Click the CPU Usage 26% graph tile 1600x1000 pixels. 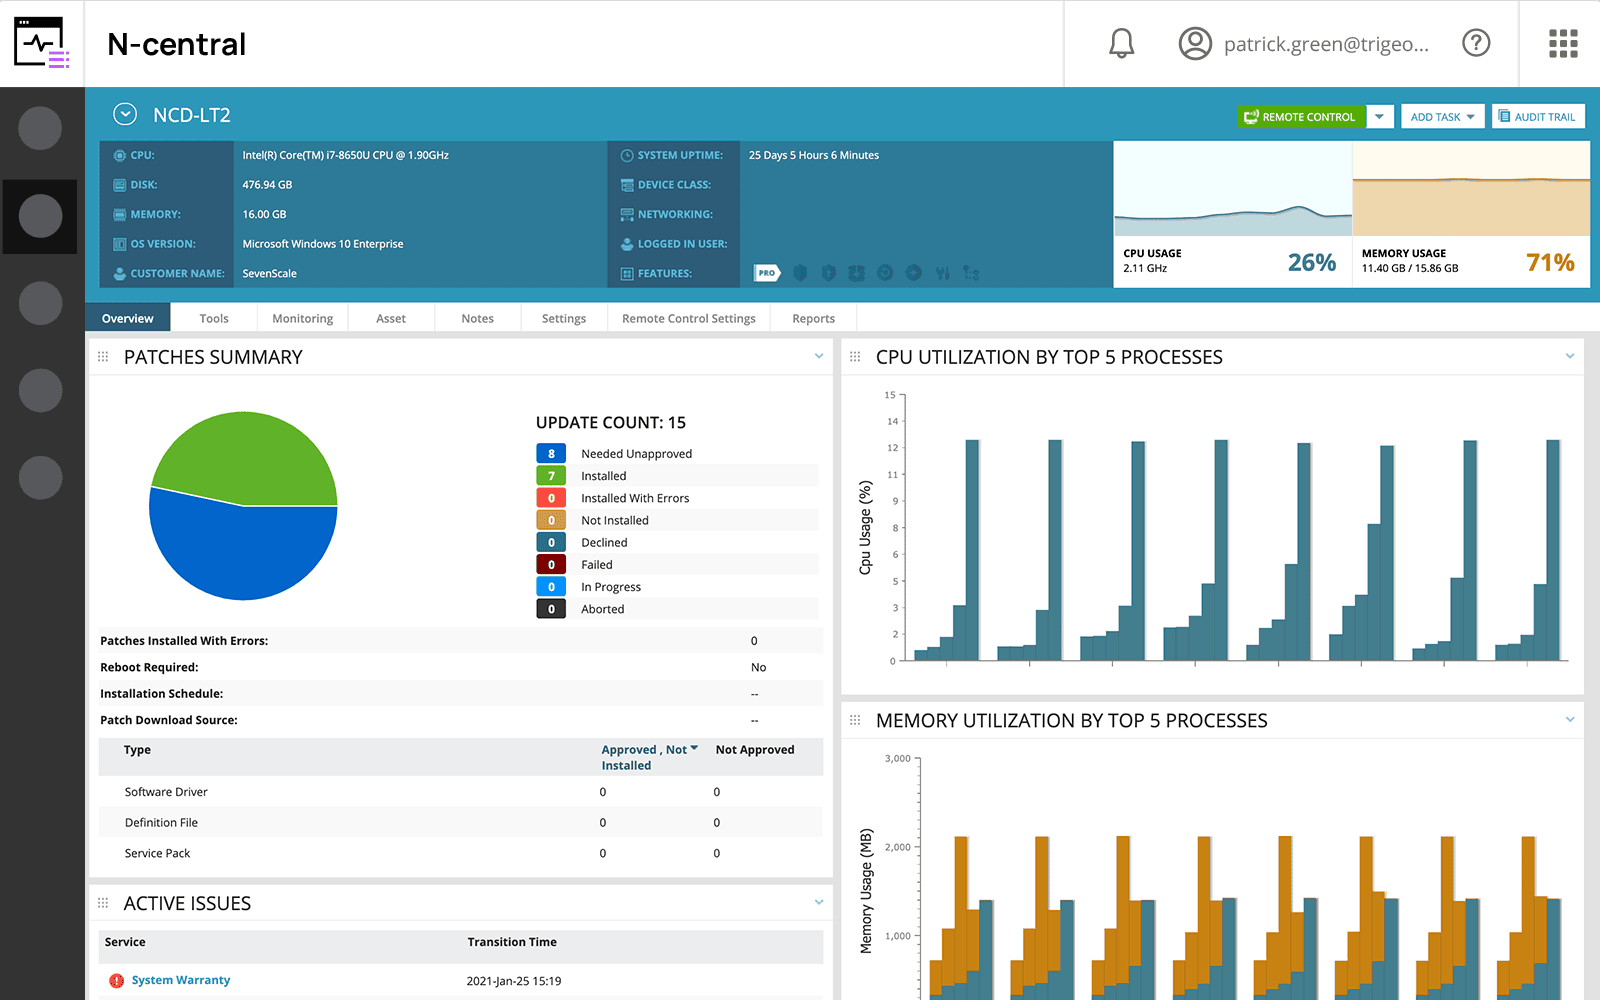click(x=1233, y=214)
